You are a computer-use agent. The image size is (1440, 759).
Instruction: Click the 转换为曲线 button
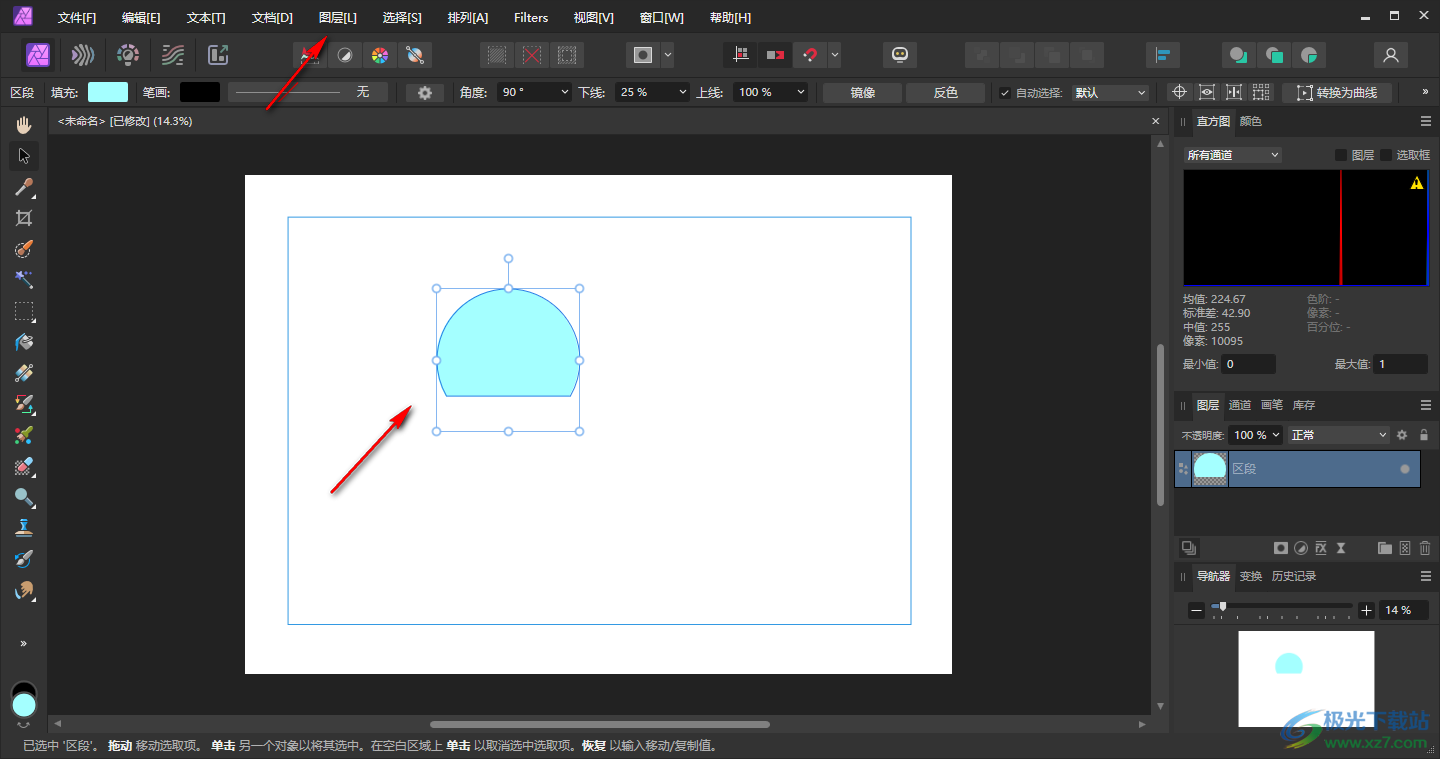pyautogui.click(x=1337, y=93)
